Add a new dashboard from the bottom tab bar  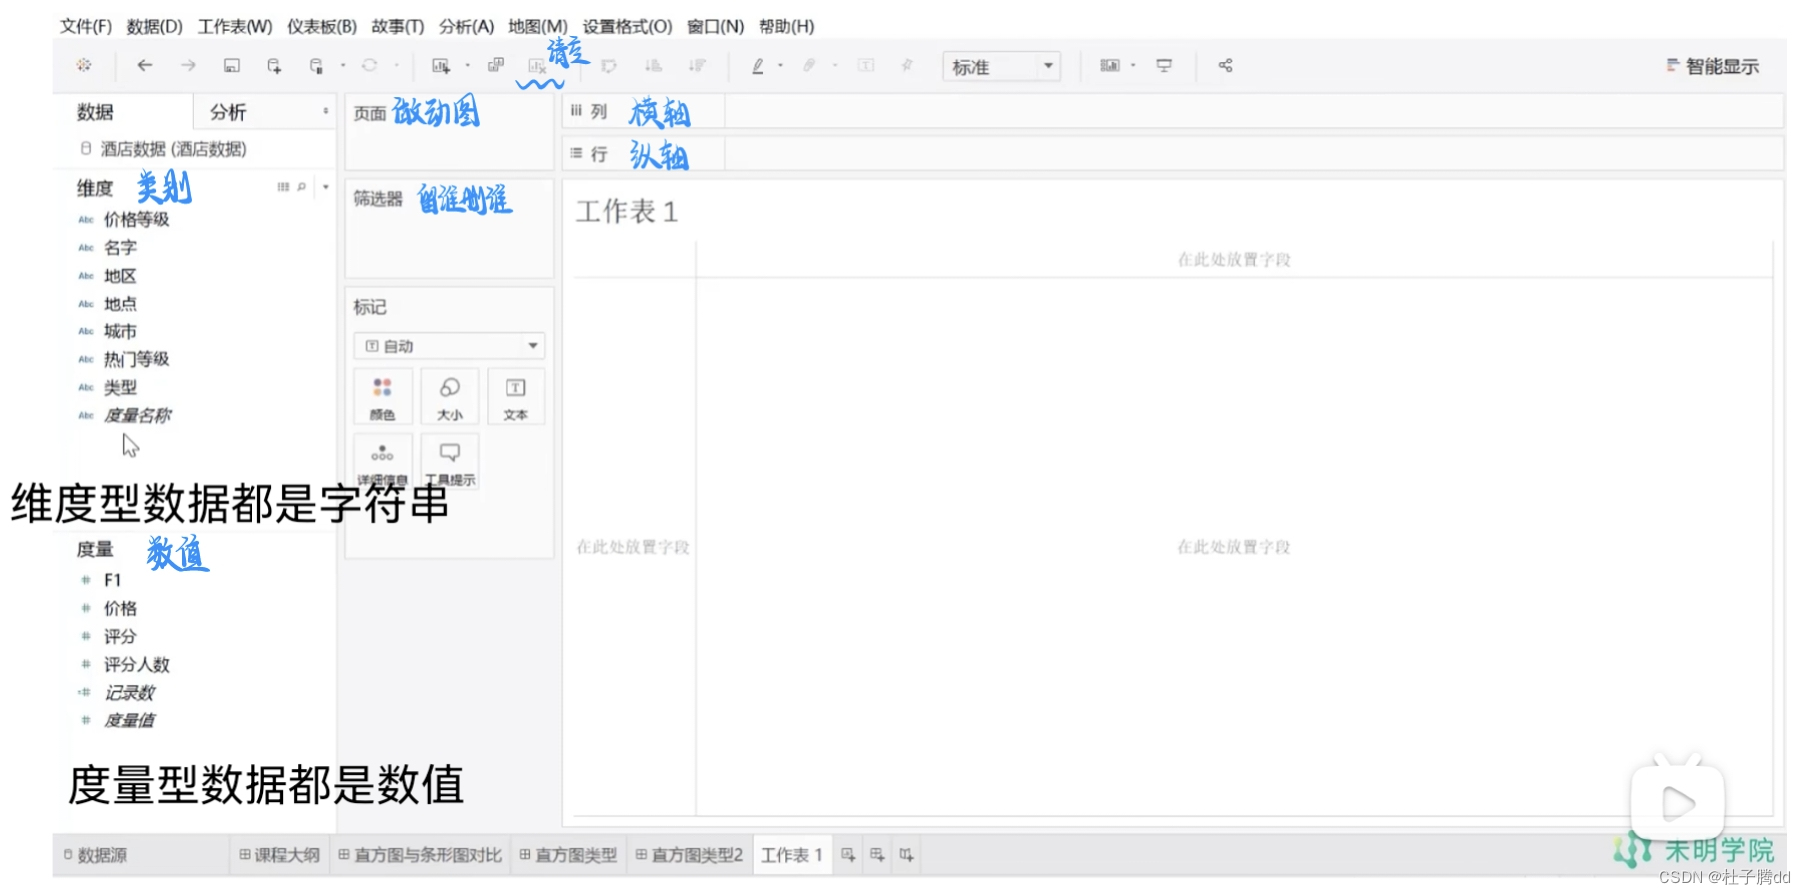(x=877, y=855)
